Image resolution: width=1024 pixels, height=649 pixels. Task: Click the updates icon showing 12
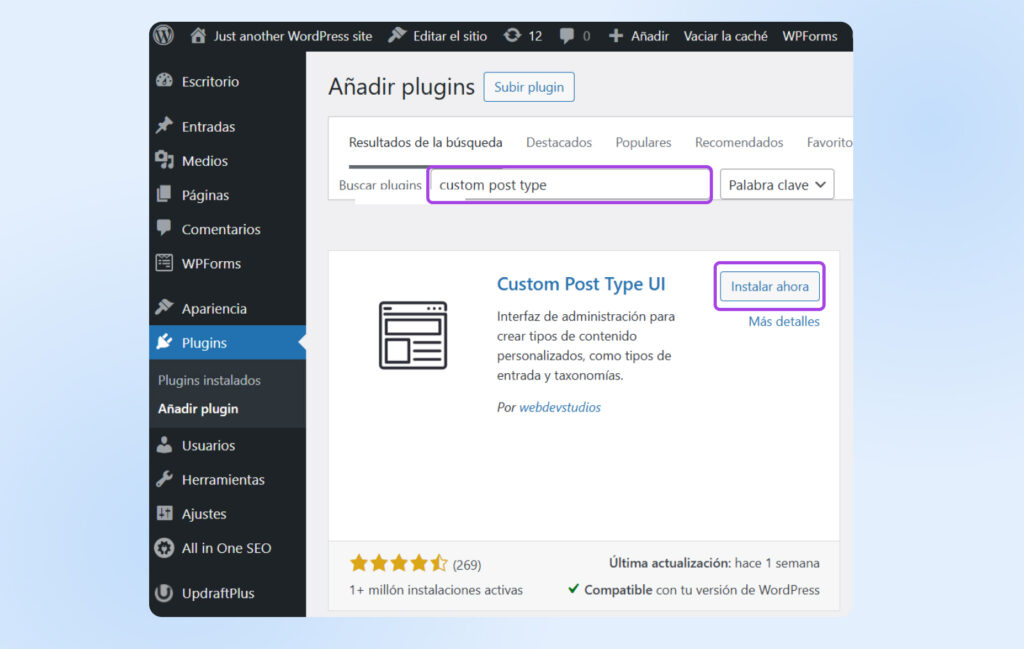(513, 36)
